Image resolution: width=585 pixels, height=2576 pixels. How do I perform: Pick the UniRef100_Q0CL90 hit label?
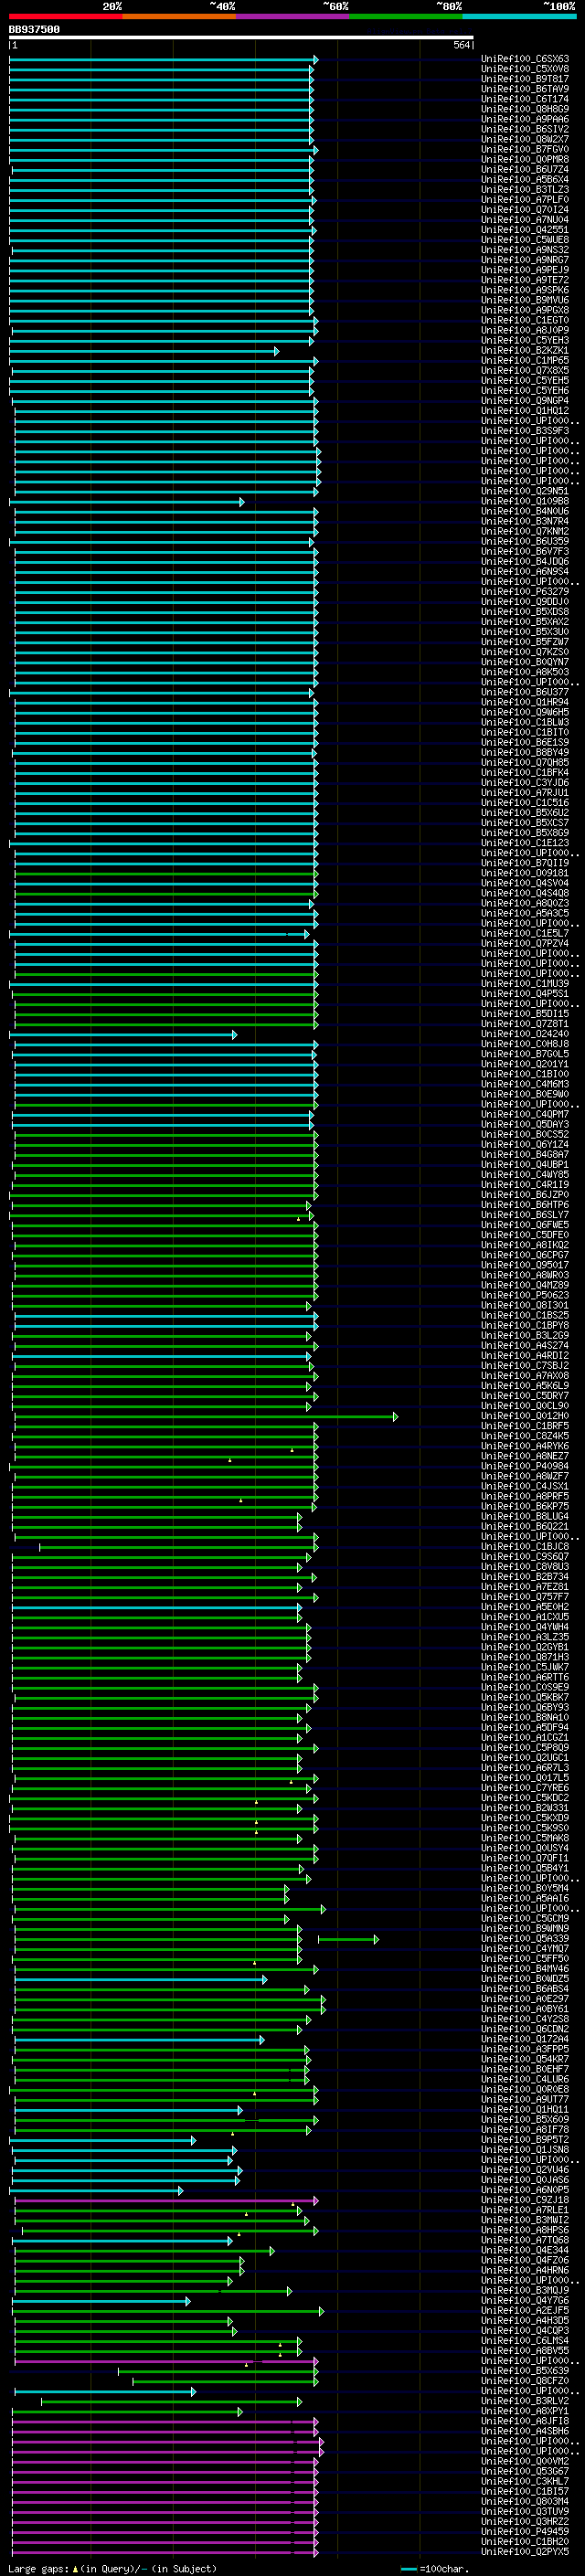pos(525,1406)
